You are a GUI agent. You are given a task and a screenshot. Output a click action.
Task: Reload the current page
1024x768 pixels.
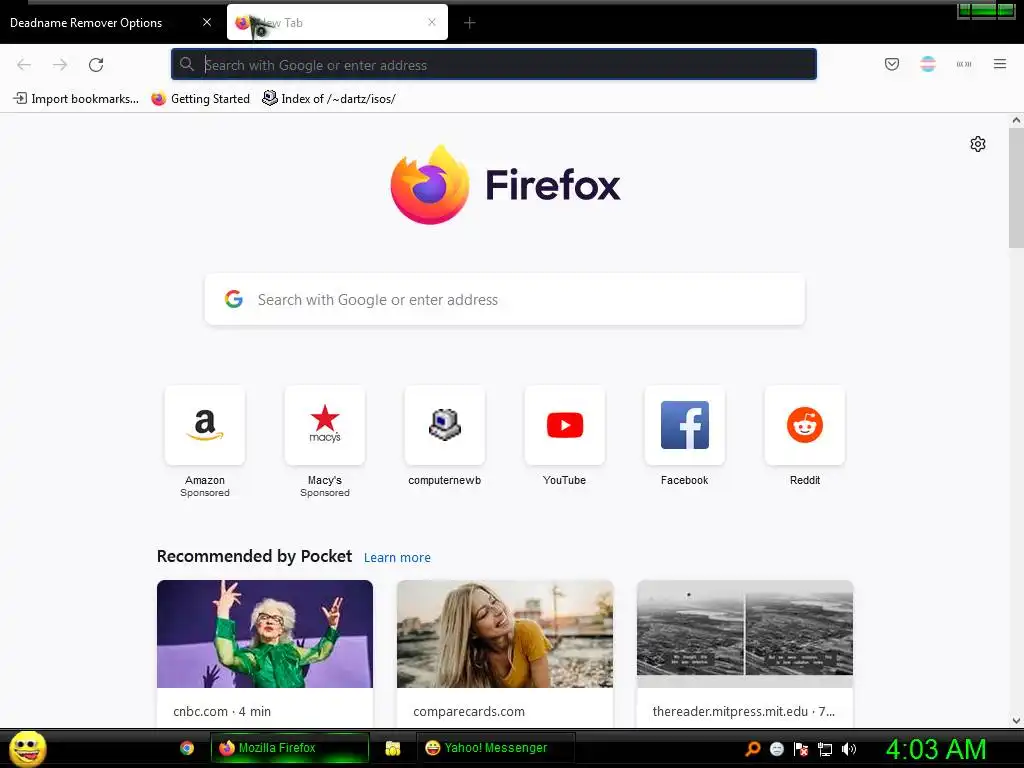click(96, 65)
